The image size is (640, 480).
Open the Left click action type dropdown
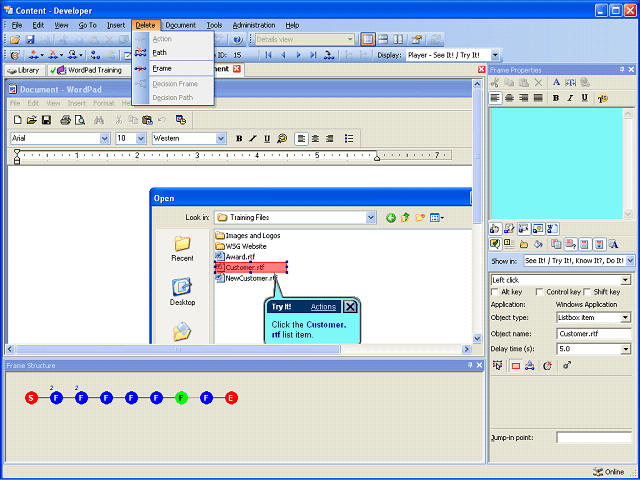(625, 280)
